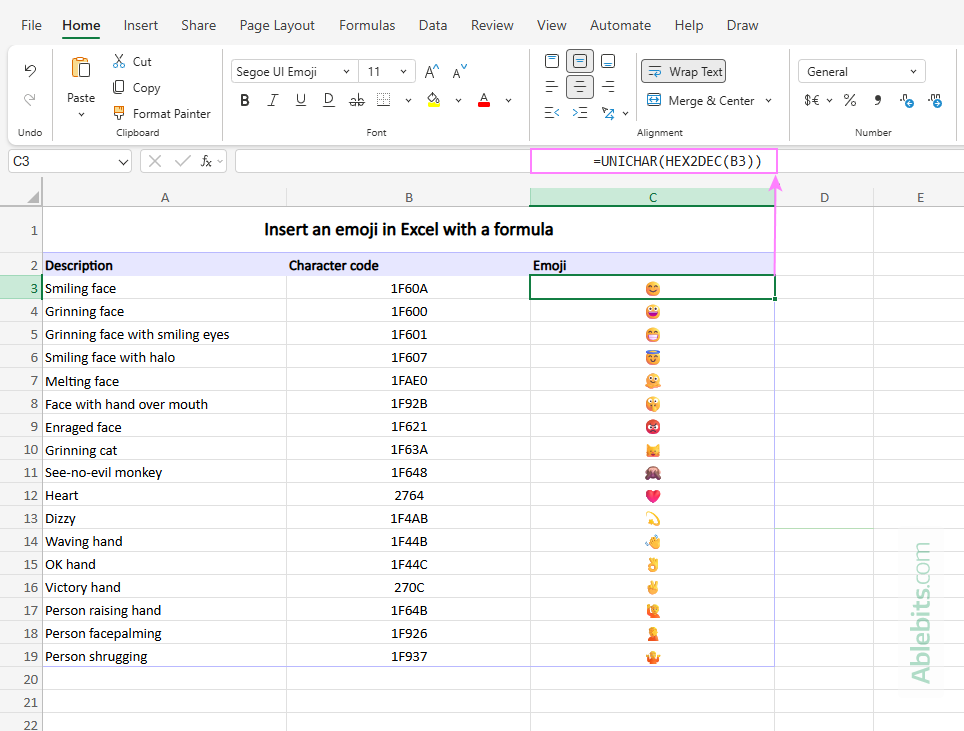This screenshot has width=964, height=731.
Task: Click the Insert Function fx icon
Action: coord(206,161)
